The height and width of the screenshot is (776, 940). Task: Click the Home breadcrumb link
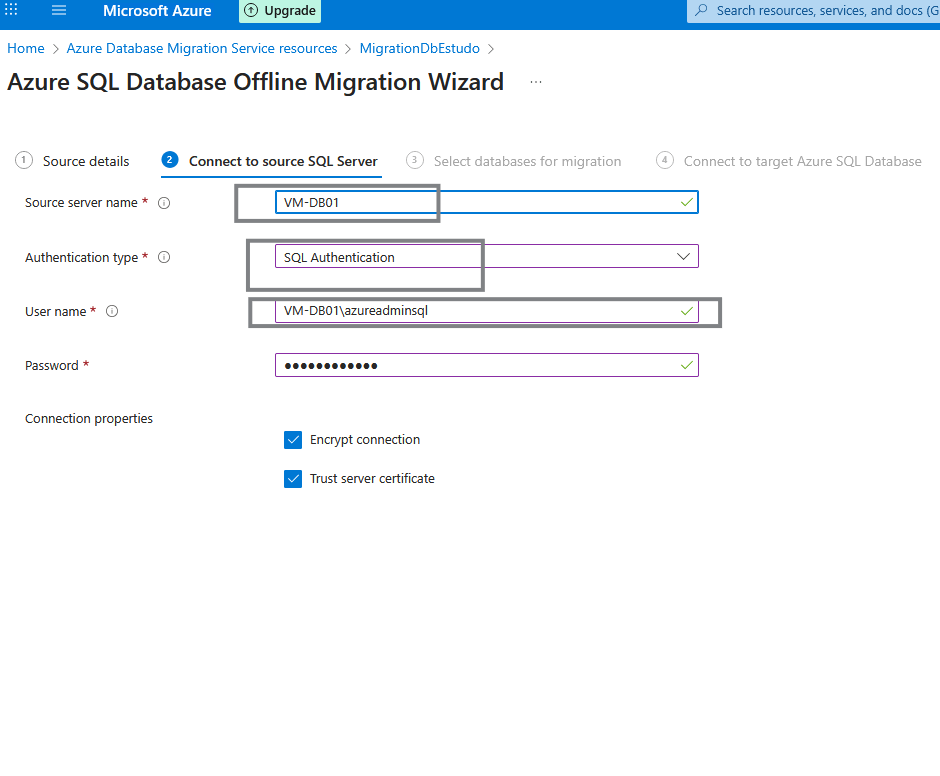coord(26,48)
